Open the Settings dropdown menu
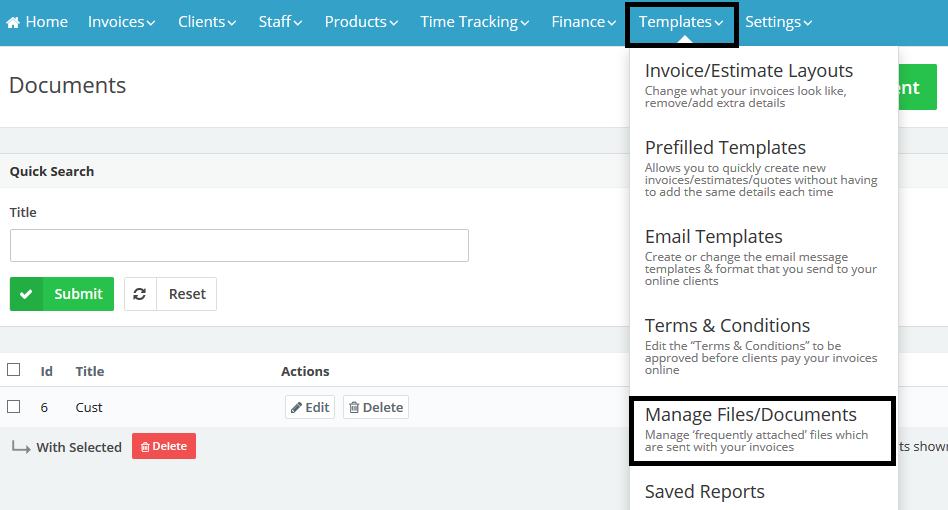 [778, 22]
